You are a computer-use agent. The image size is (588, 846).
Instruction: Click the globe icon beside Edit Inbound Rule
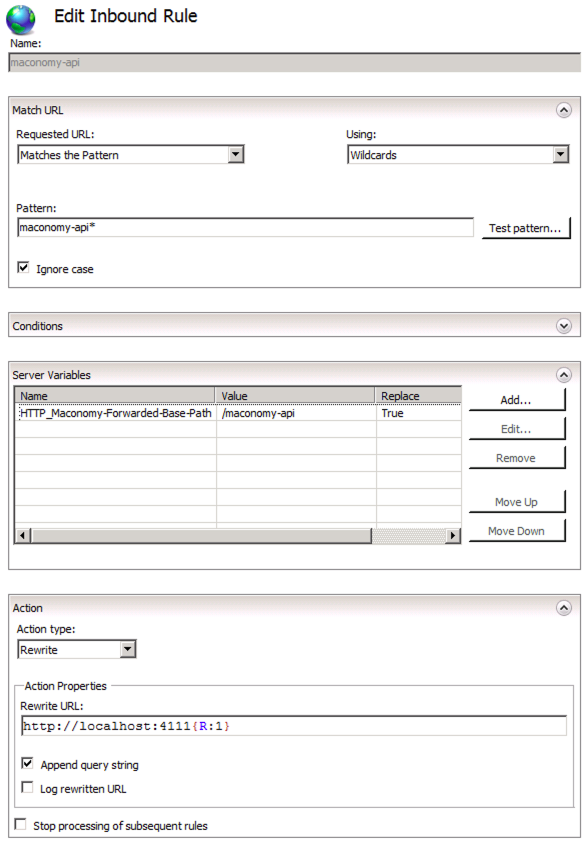(20, 19)
